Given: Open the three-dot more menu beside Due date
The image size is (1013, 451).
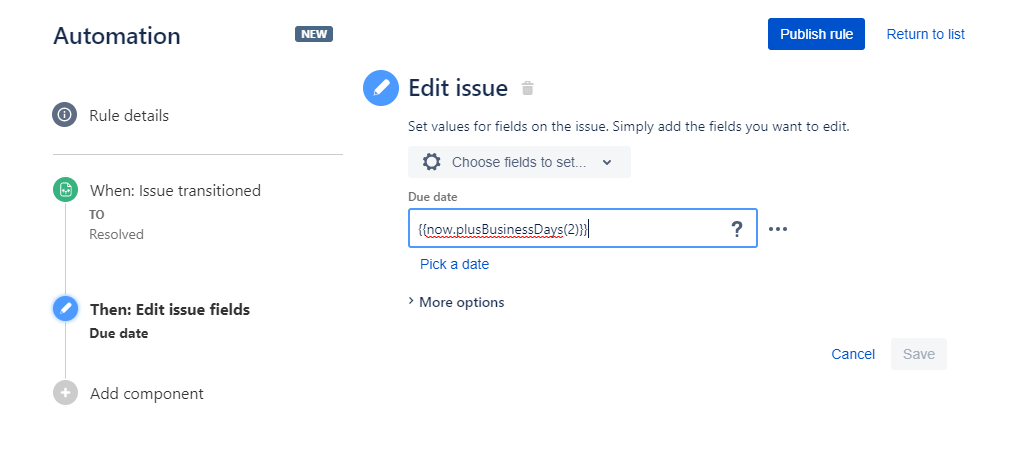Looking at the screenshot, I should [778, 229].
